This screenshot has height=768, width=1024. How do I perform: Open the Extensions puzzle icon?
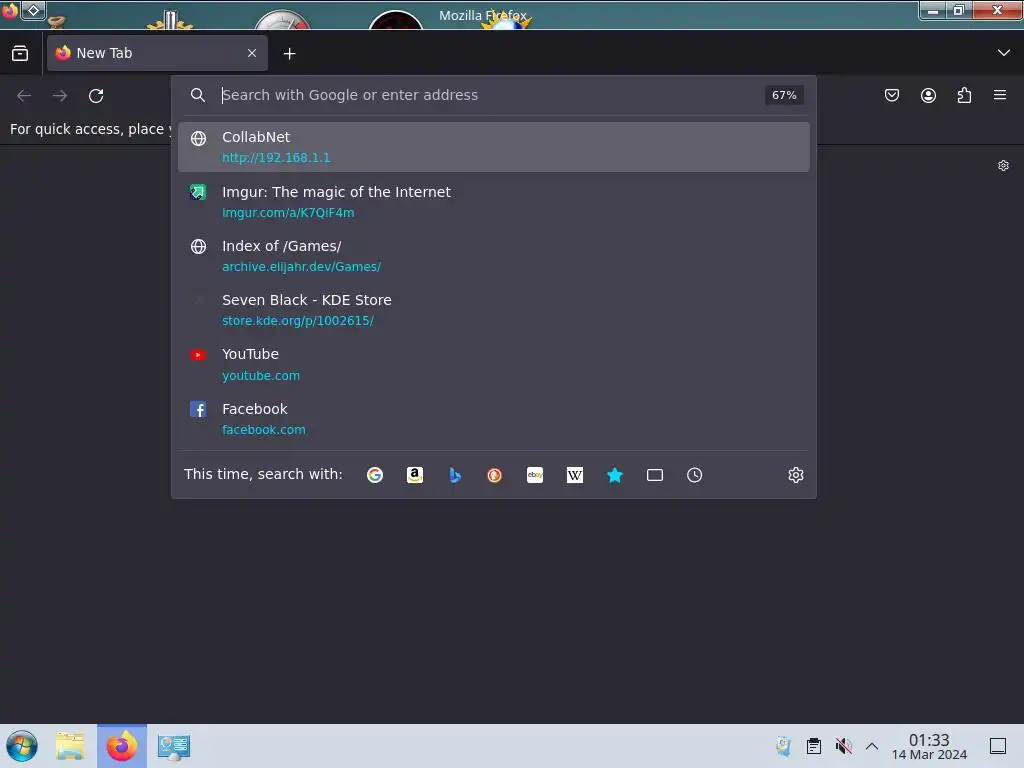point(964,95)
